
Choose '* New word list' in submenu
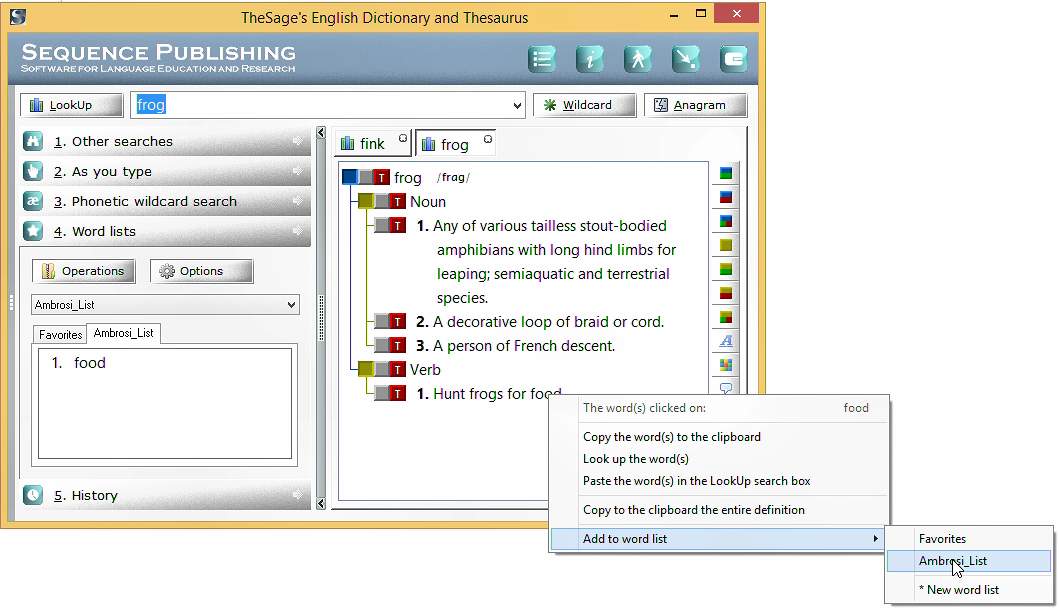pos(968,589)
